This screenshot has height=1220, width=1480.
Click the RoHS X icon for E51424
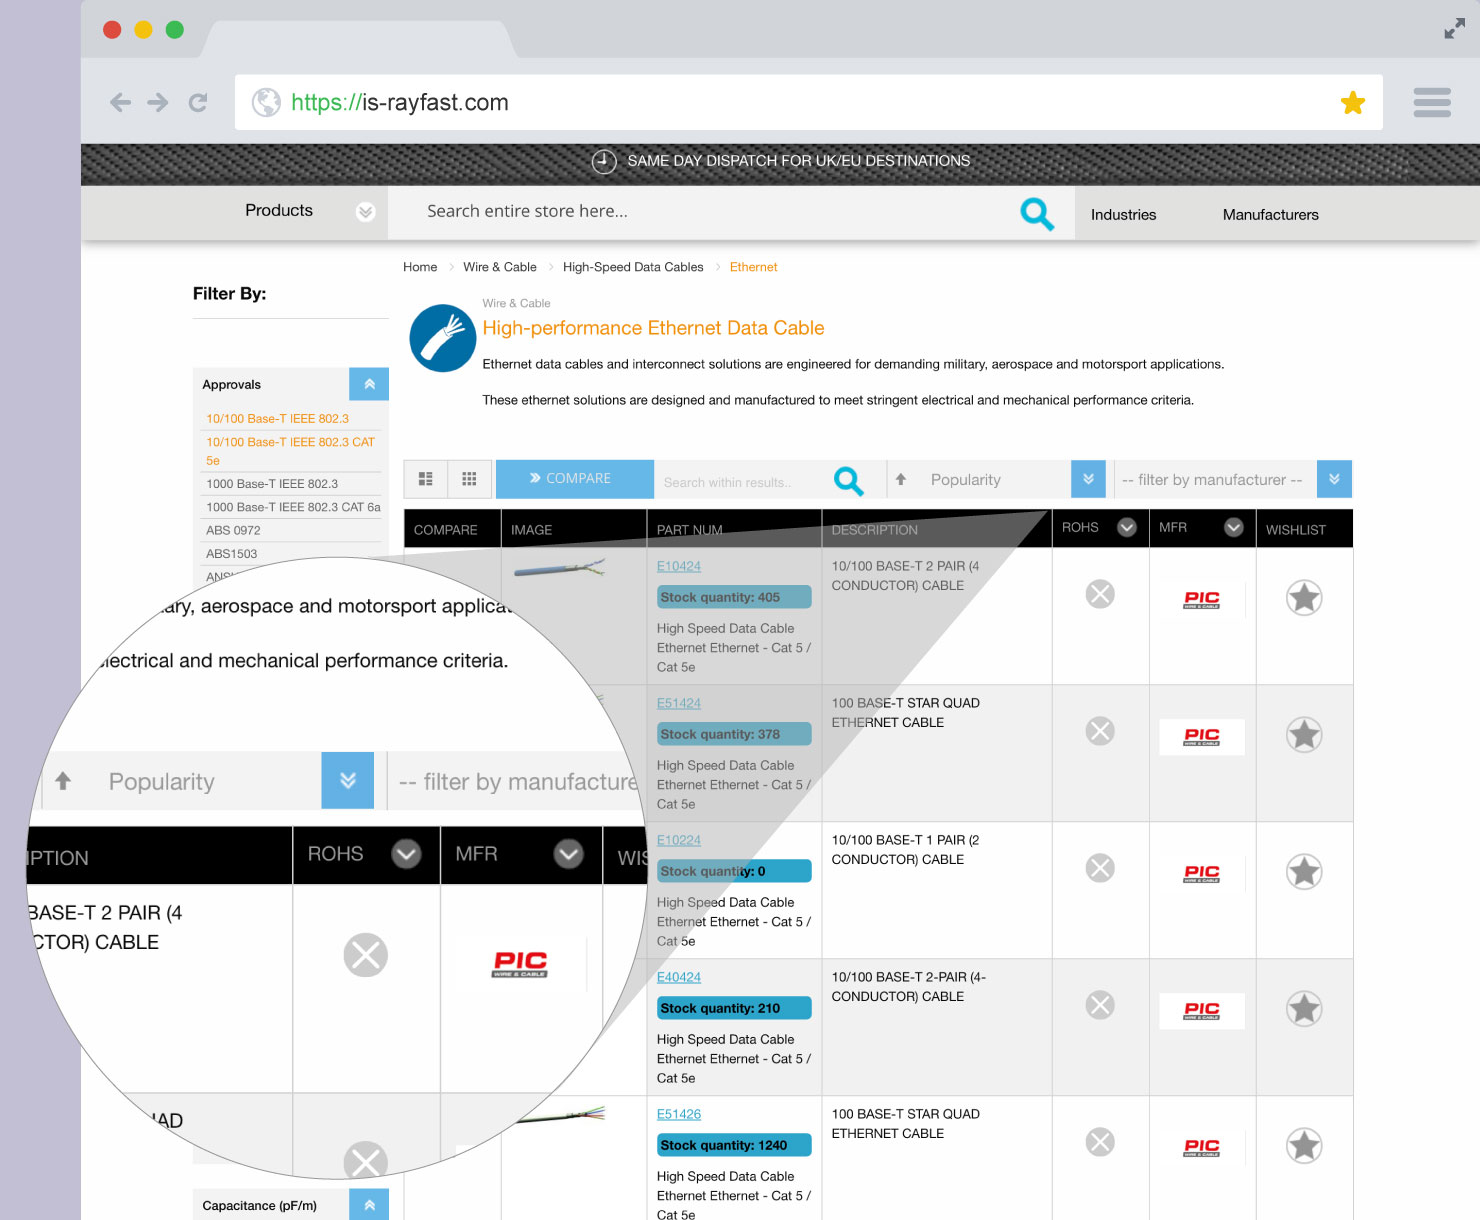(x=1100, y=731)
